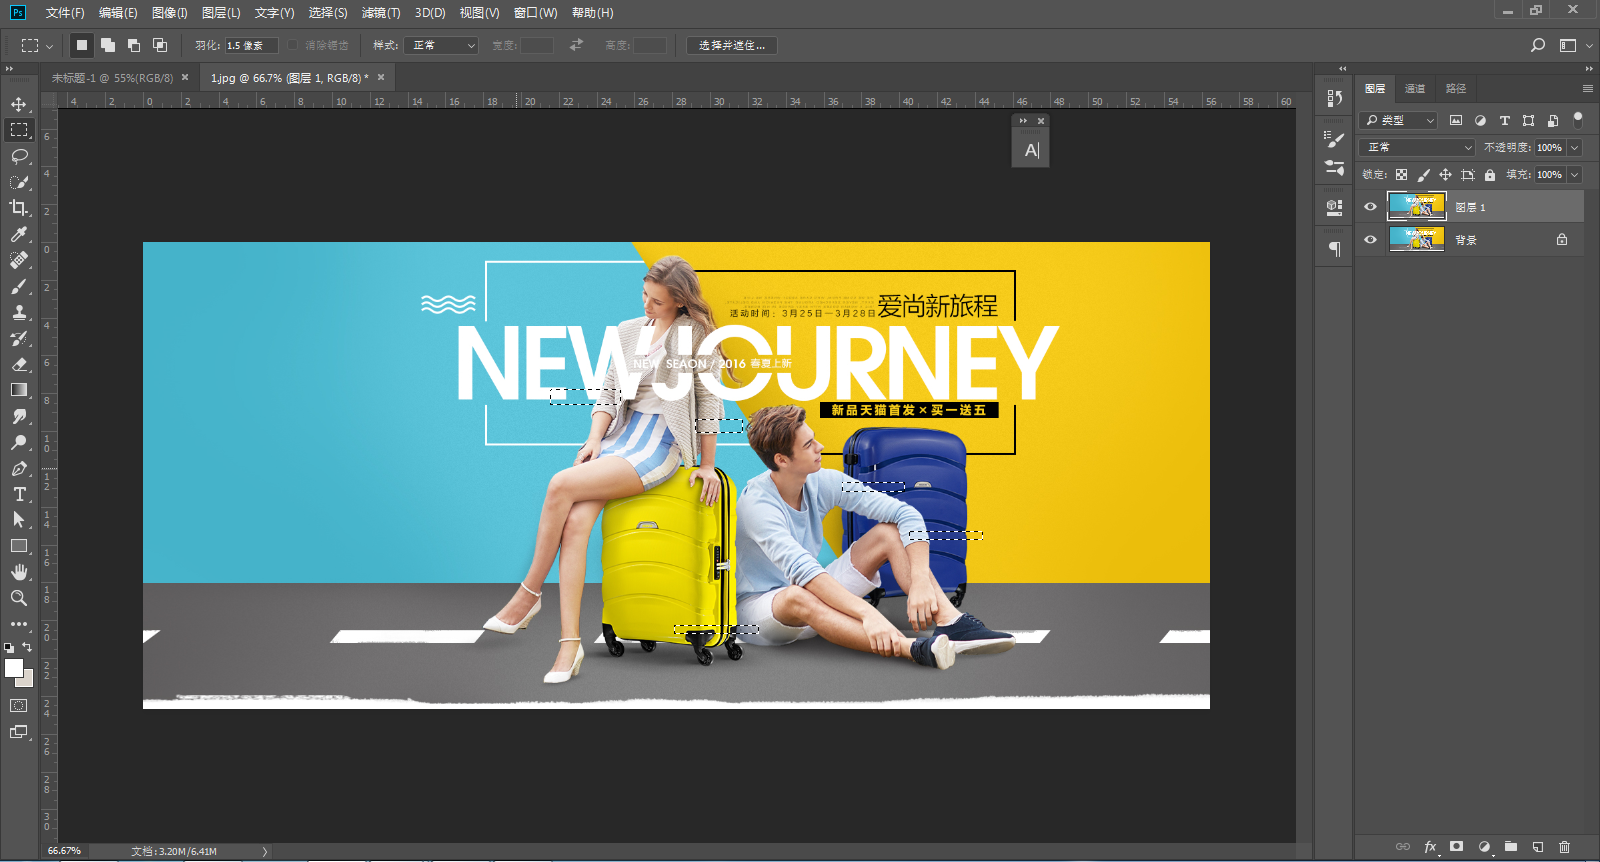The image size is (1600, 862).
Task: Toggle the pixel layer filter
Action: (x=1456, y=120)
